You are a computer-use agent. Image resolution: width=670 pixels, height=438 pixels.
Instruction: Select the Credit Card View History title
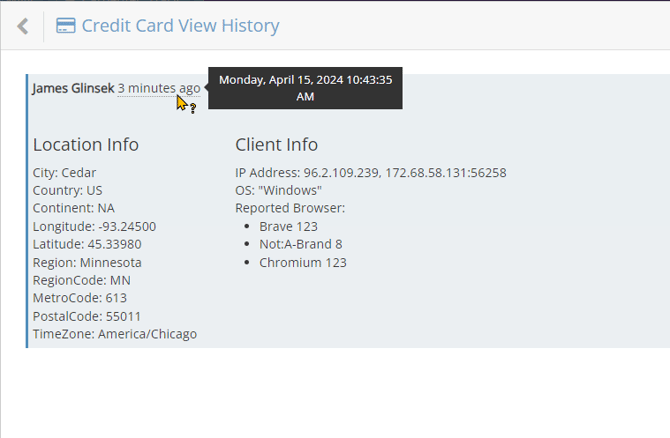click(x=180, y=27)
